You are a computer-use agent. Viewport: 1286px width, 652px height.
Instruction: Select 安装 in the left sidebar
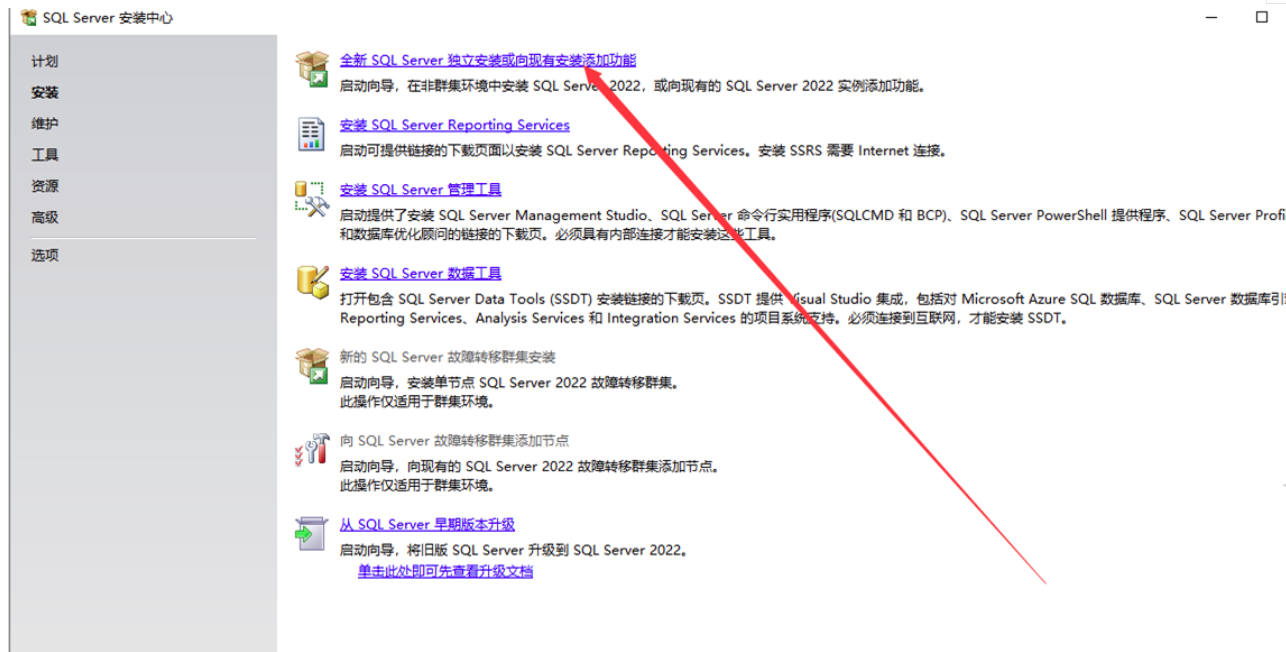45,92
